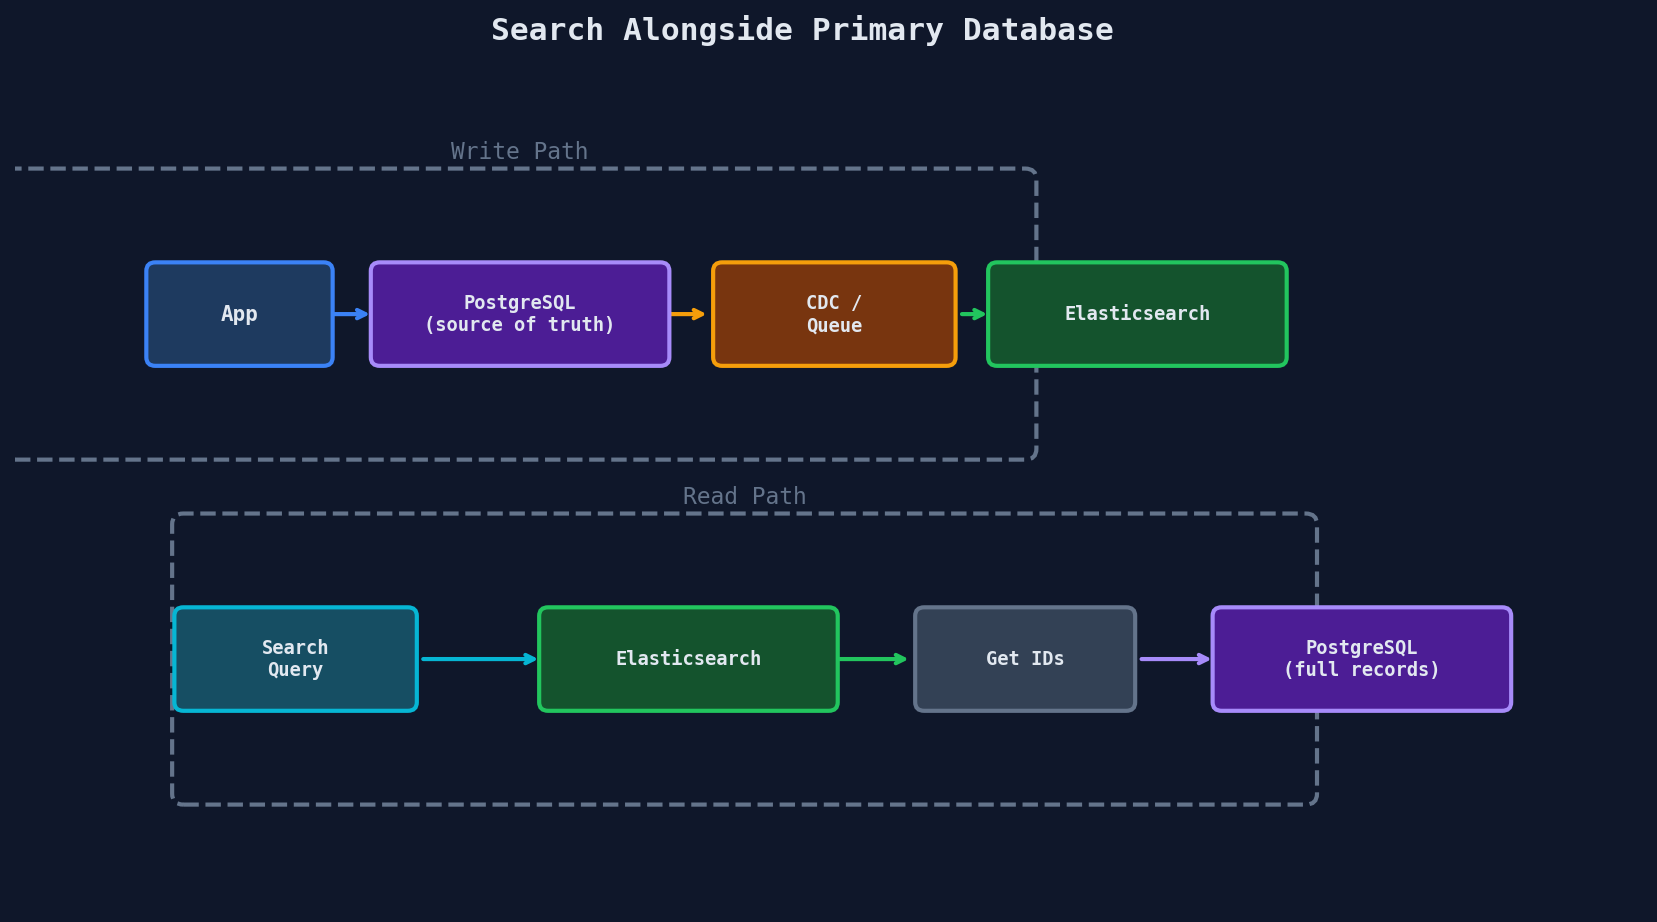The height and width of the screenshot is (922, 1657).
Task: Select the Search Query node
Action: pos(295,659)
